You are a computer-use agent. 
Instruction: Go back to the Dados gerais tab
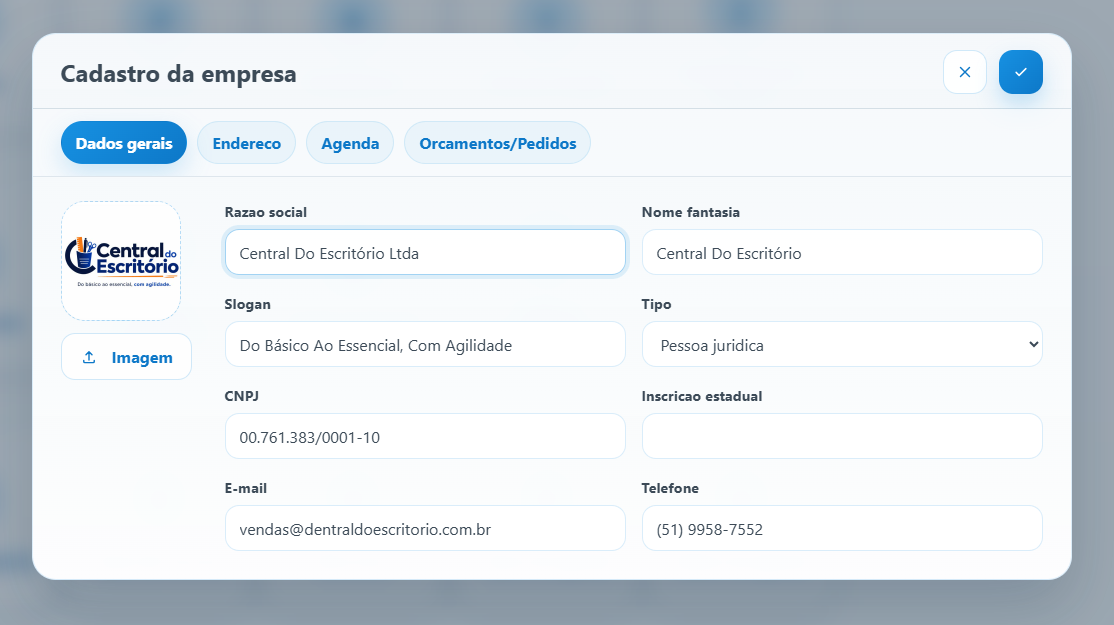tap(123, 142)
